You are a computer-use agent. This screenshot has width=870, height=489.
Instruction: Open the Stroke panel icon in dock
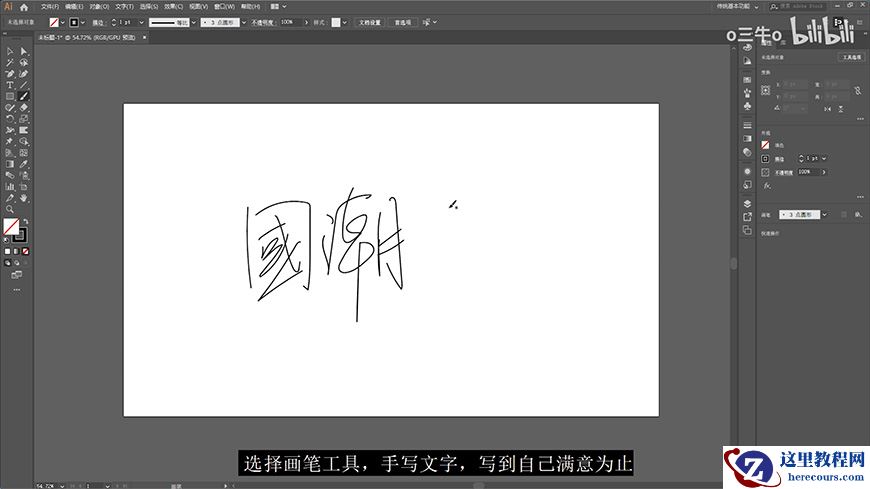747,125
